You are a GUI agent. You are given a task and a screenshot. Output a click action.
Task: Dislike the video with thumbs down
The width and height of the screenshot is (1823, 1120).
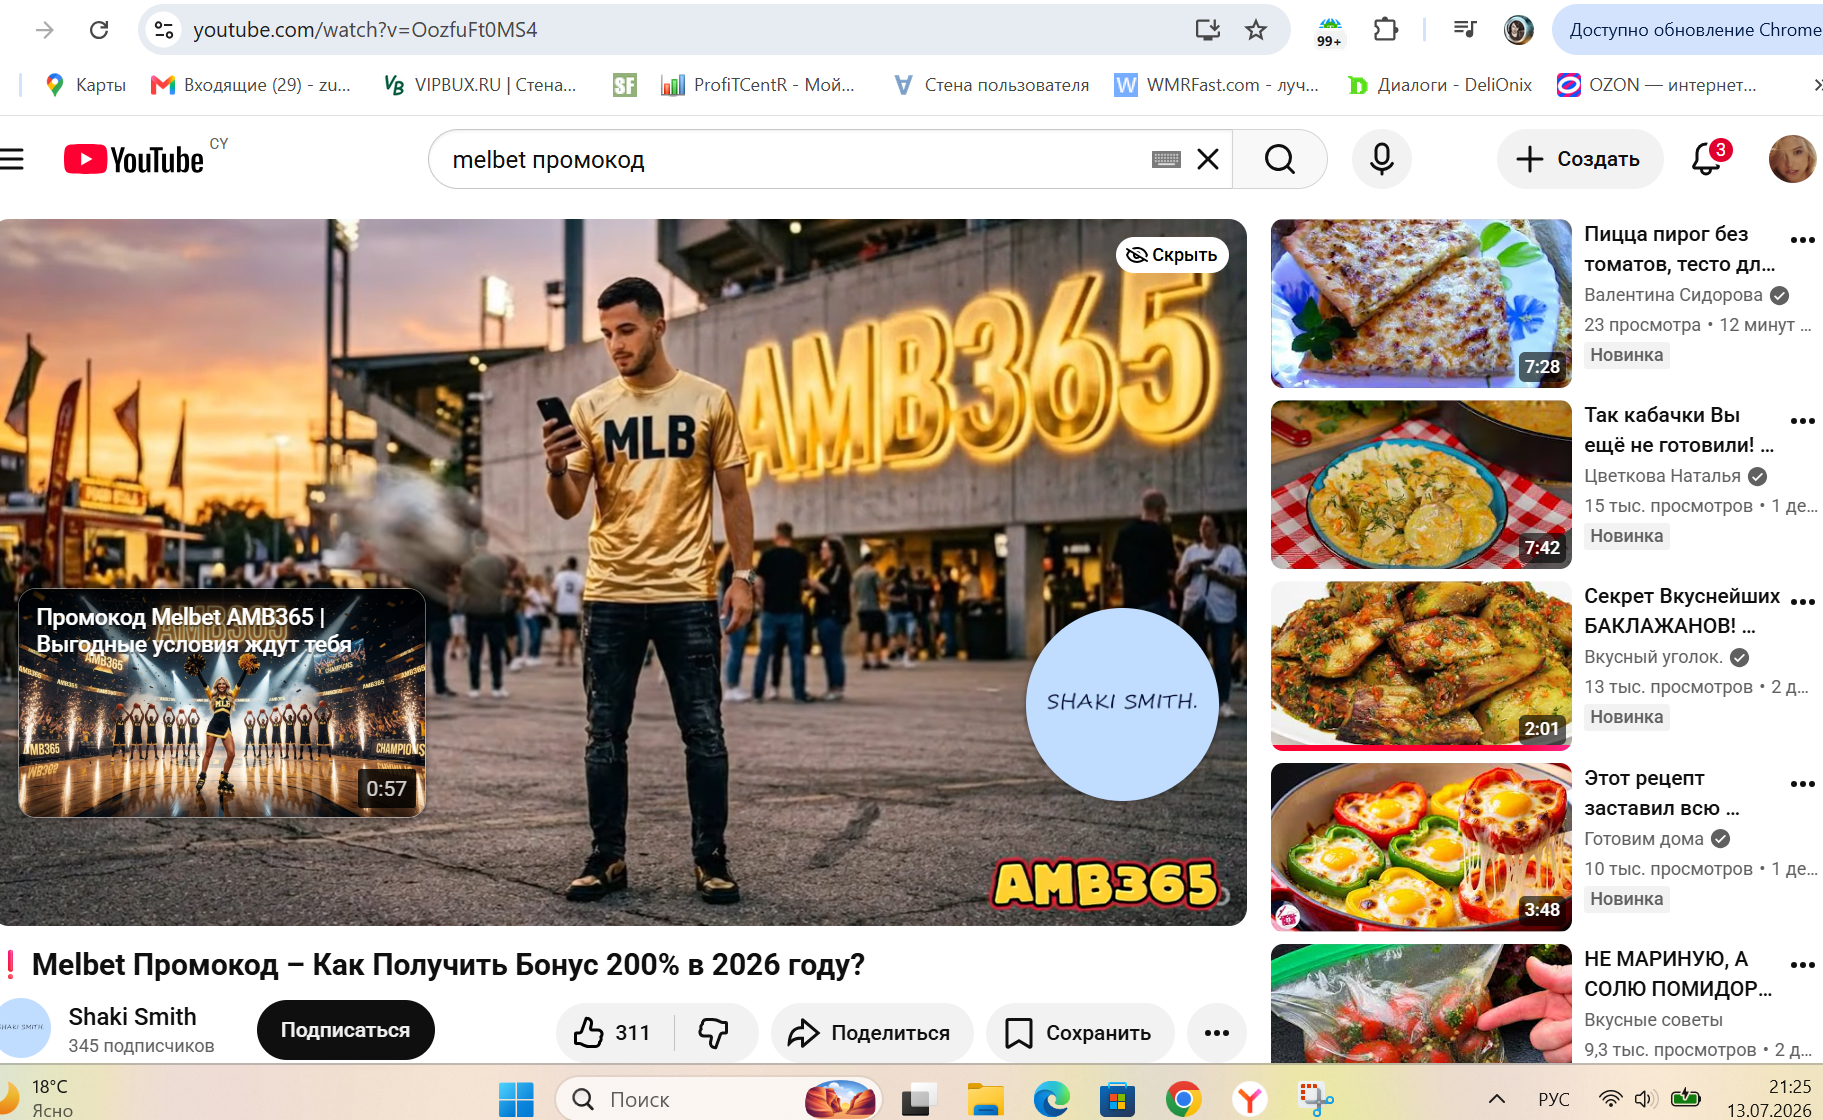[x=714, y=1032]
